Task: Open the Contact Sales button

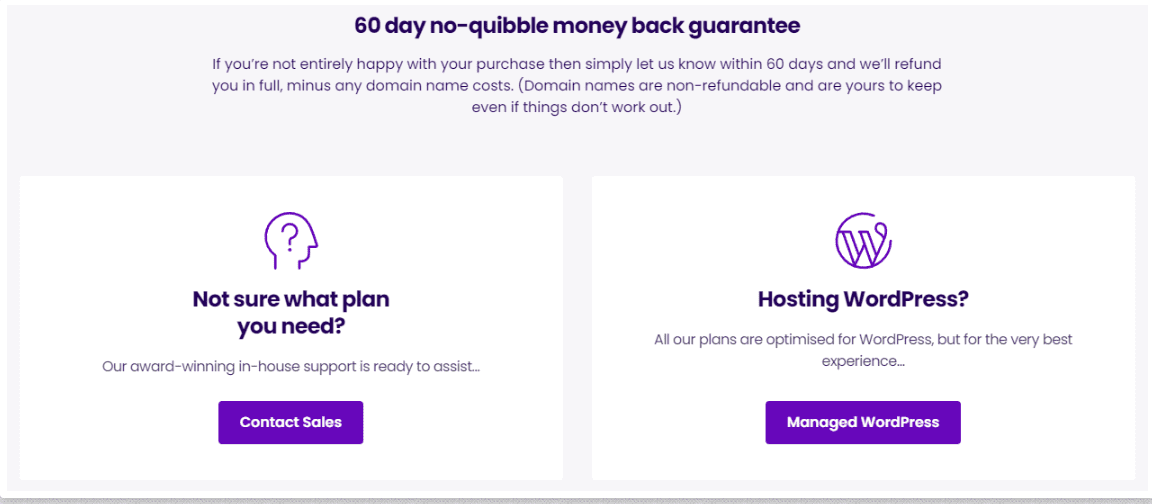Action: (x=290, y=422)
